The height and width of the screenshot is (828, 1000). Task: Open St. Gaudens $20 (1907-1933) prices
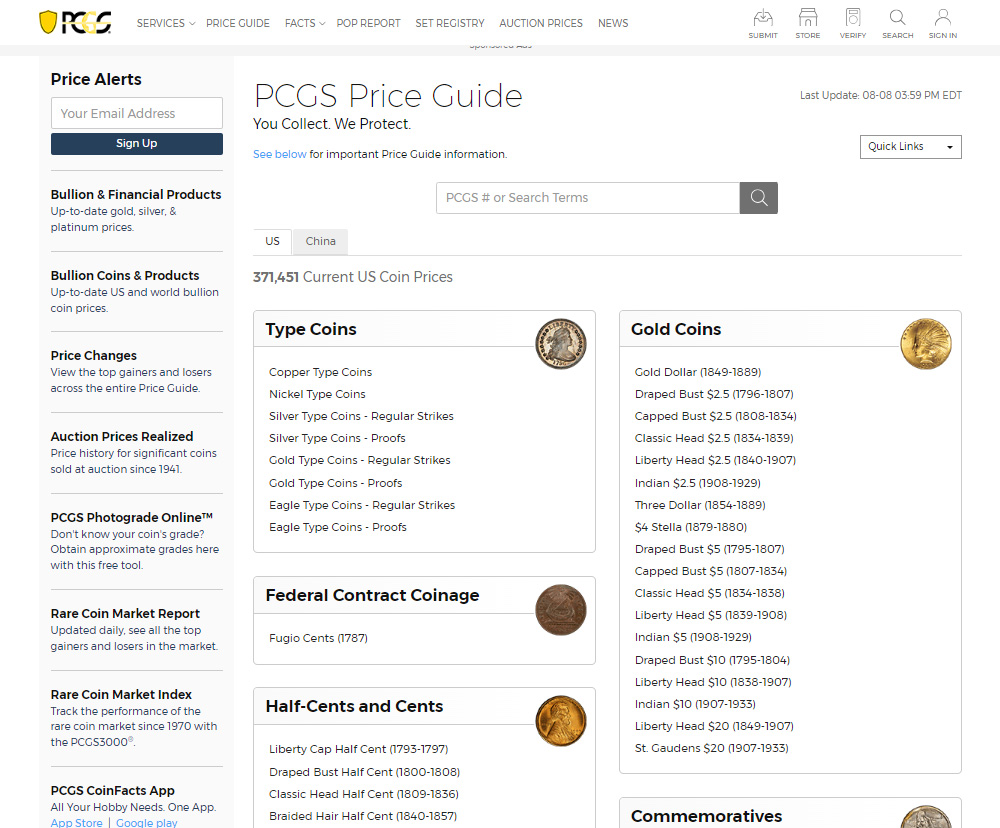click(x=711, y=748)
